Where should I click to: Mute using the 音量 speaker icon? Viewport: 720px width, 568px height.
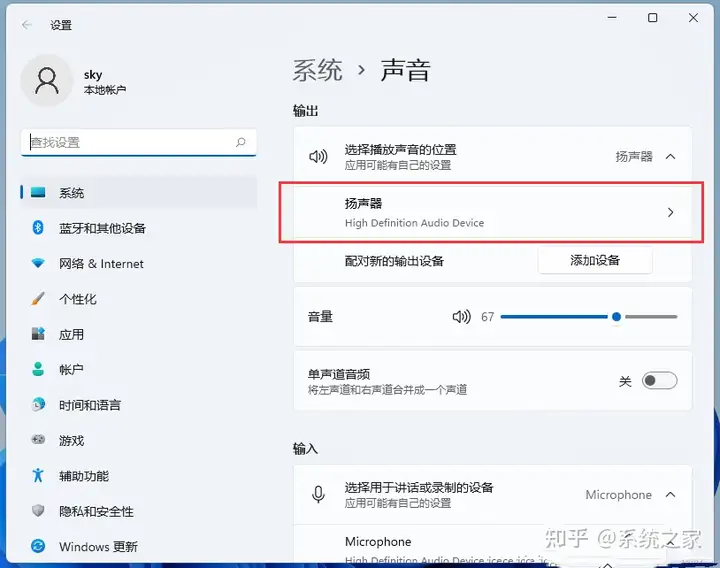[461, 316]
